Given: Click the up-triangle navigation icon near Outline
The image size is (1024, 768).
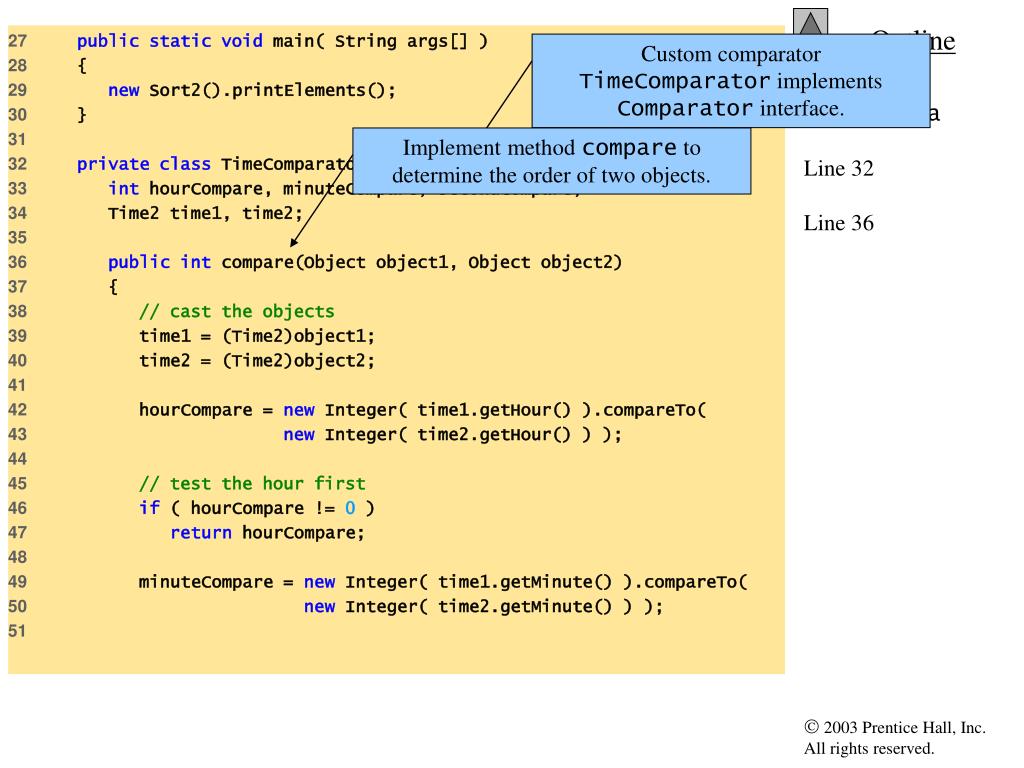Looking at the screenshot, I should (x=810, y=22).
